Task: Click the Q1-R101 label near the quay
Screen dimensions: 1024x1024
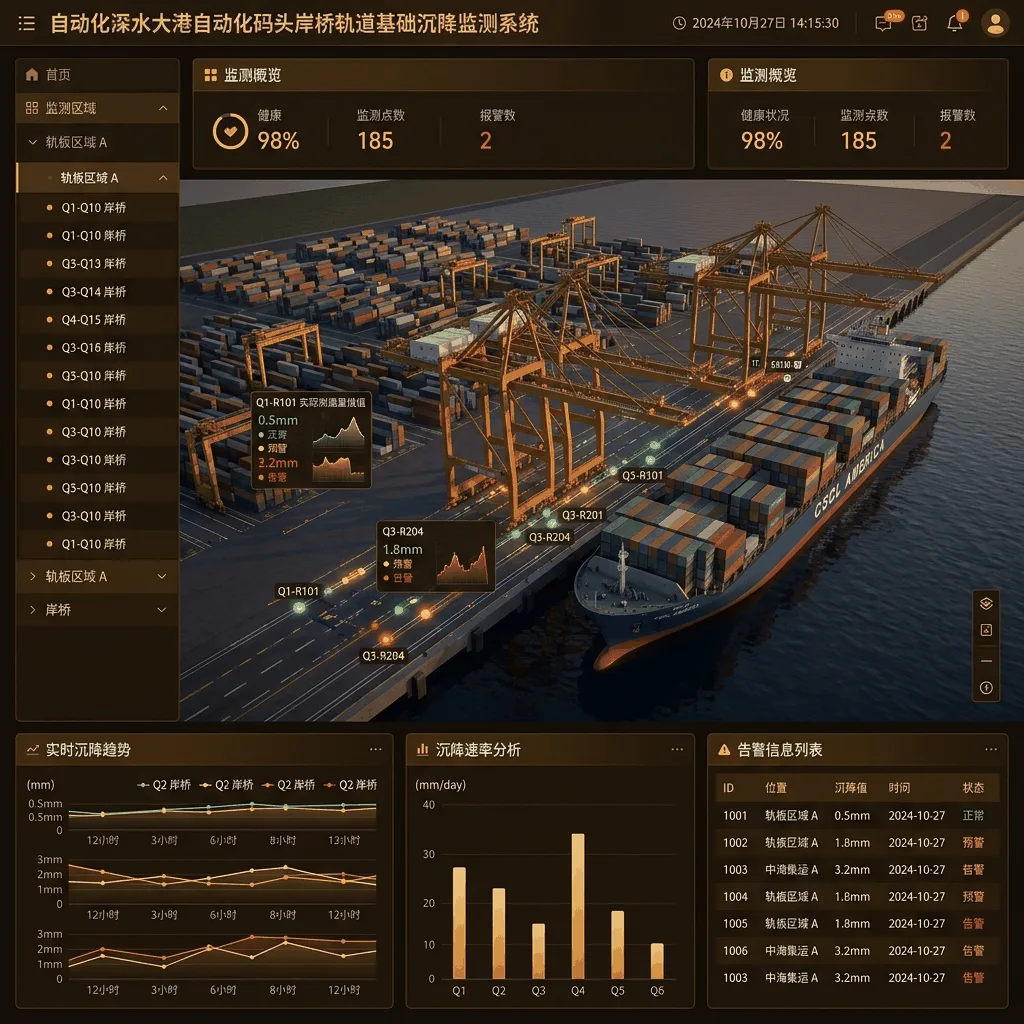Action: (x=298, y=591)
